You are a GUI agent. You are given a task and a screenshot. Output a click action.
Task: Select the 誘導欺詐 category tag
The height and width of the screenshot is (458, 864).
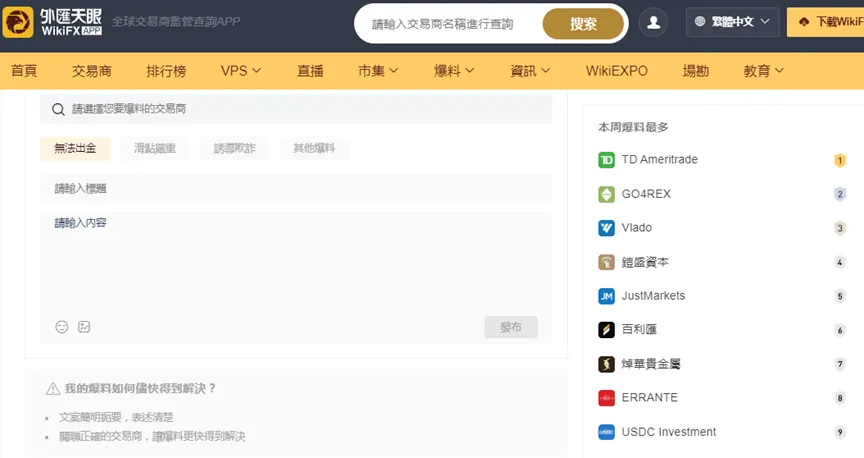(235, 148)
